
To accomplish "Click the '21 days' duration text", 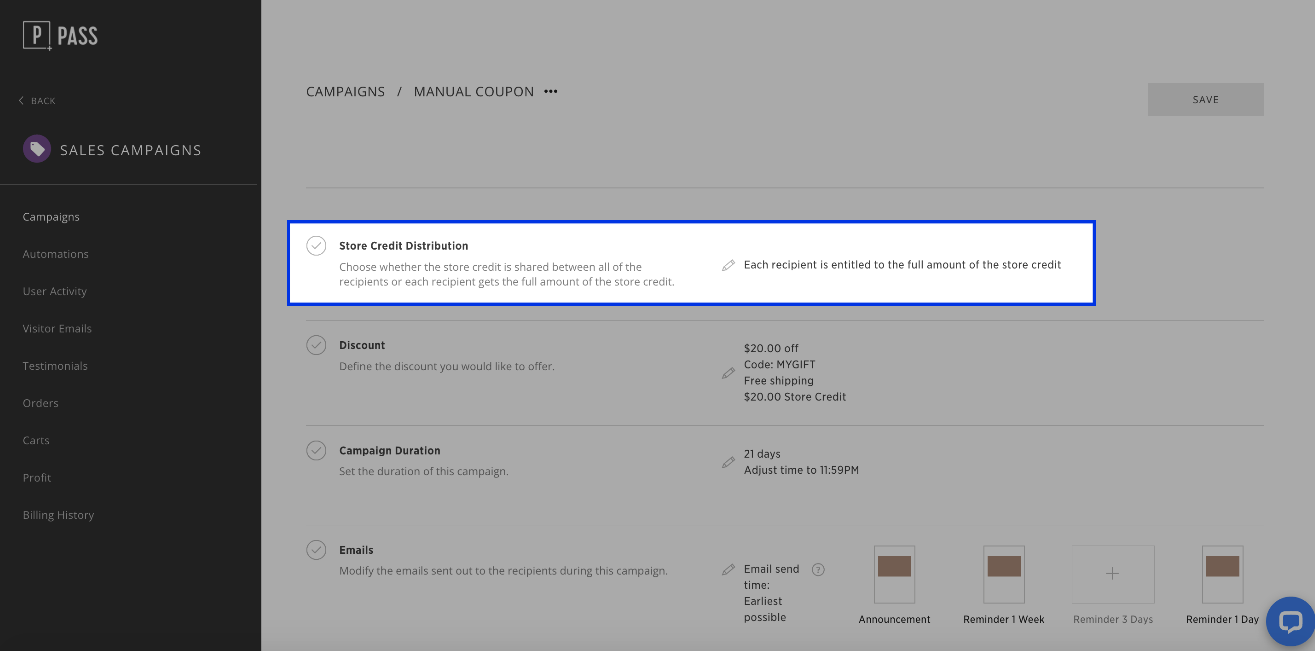I will 762,454.
